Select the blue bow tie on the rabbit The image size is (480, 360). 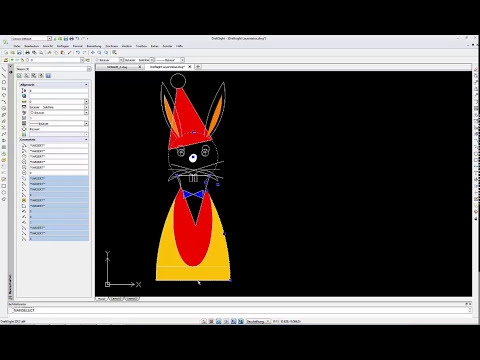(193, 194)
